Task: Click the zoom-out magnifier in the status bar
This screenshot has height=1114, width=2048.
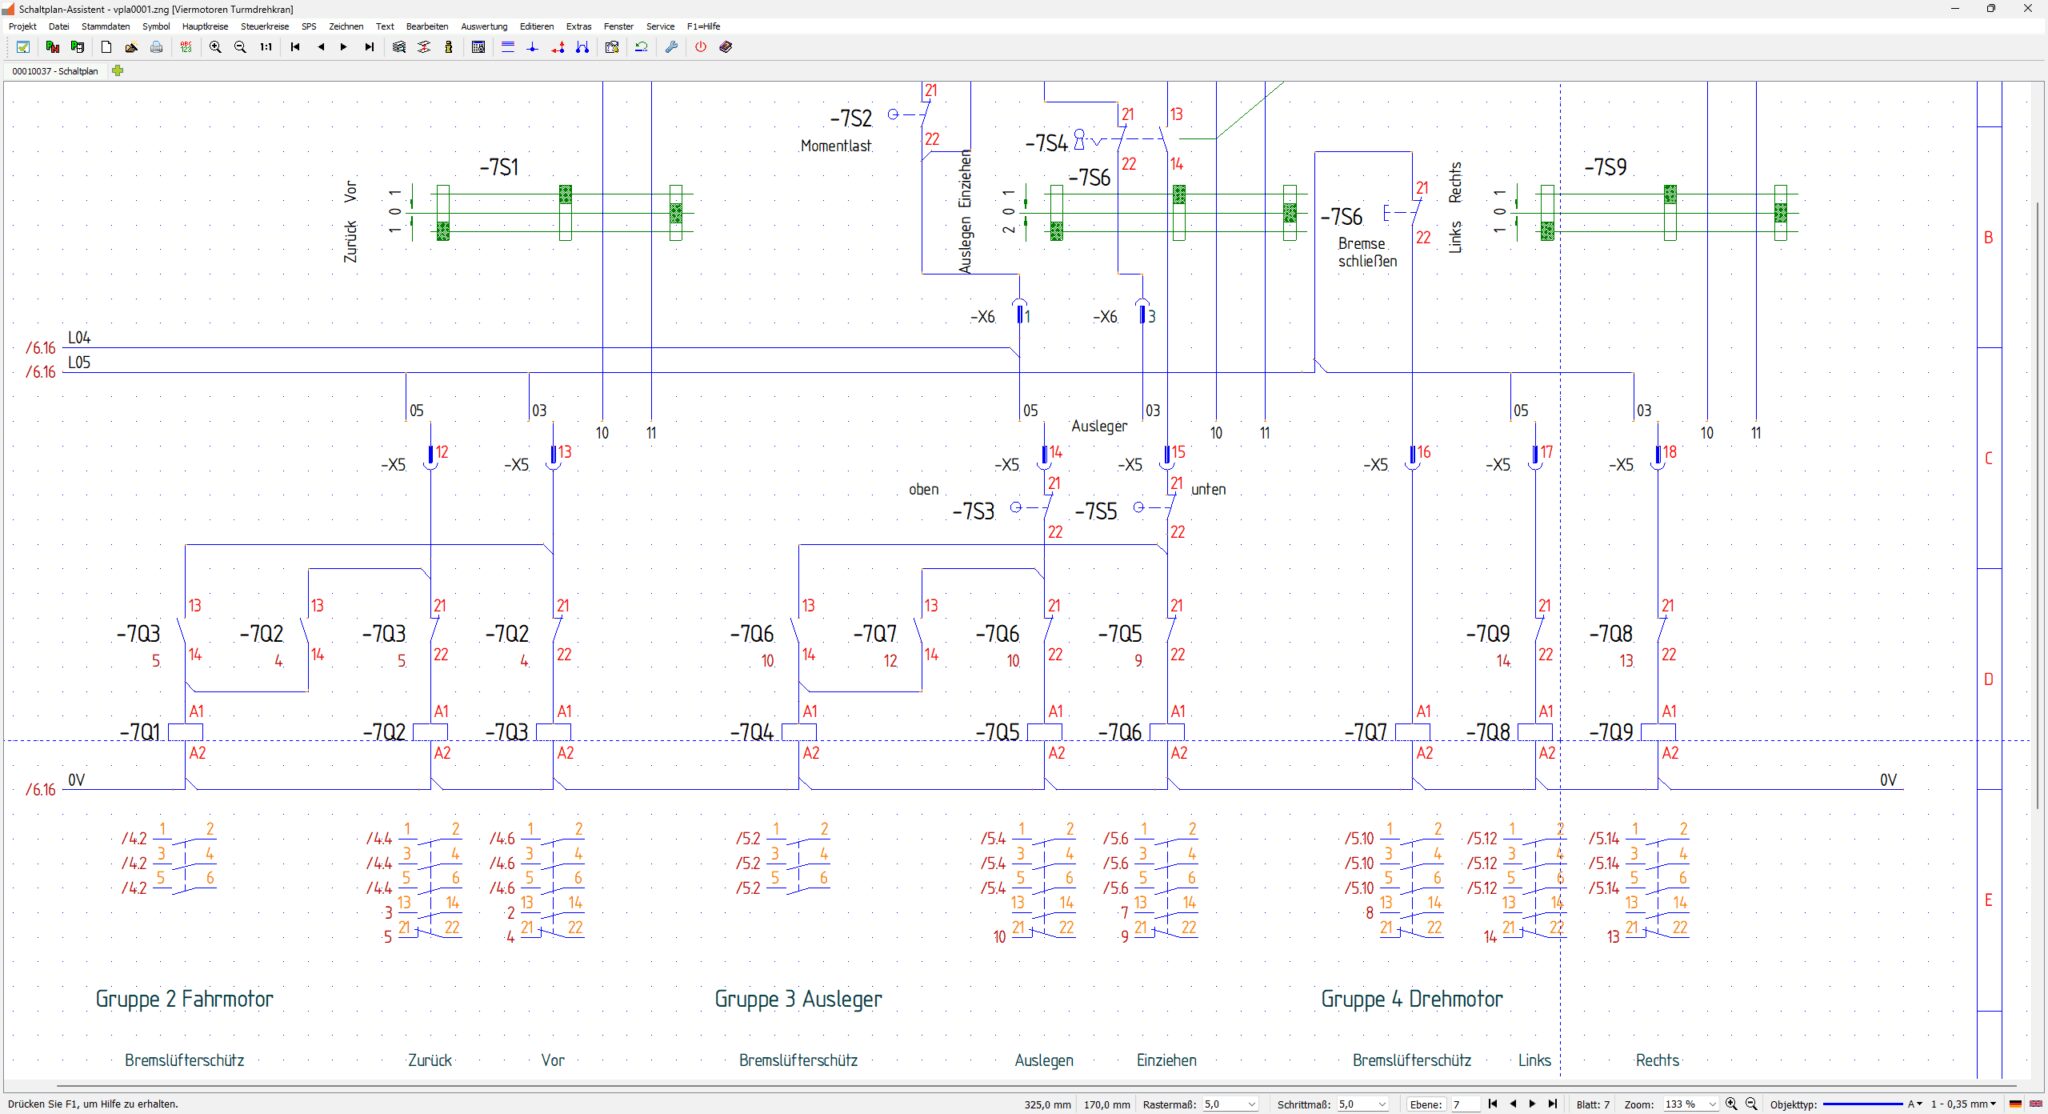Action: click(1751, 1104)
